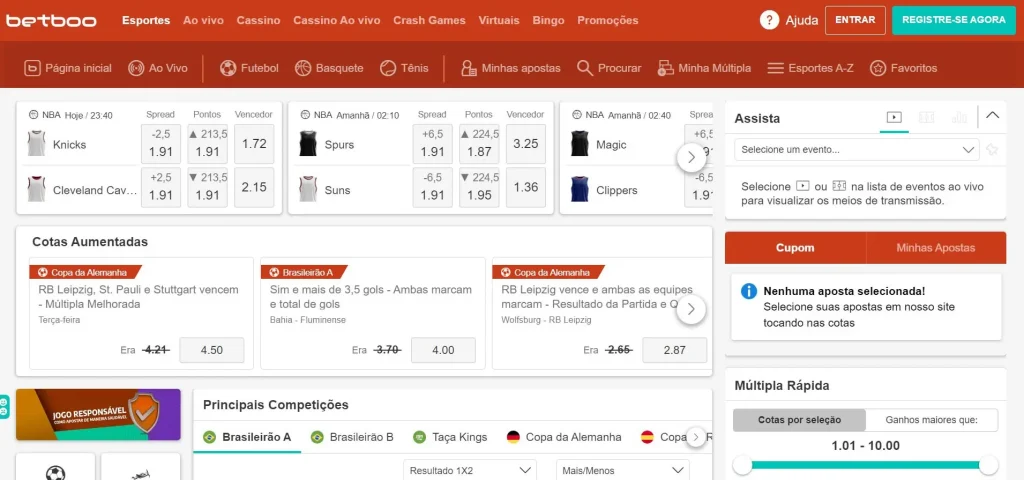Click the Spurs black jersey icon

[308, 143]
